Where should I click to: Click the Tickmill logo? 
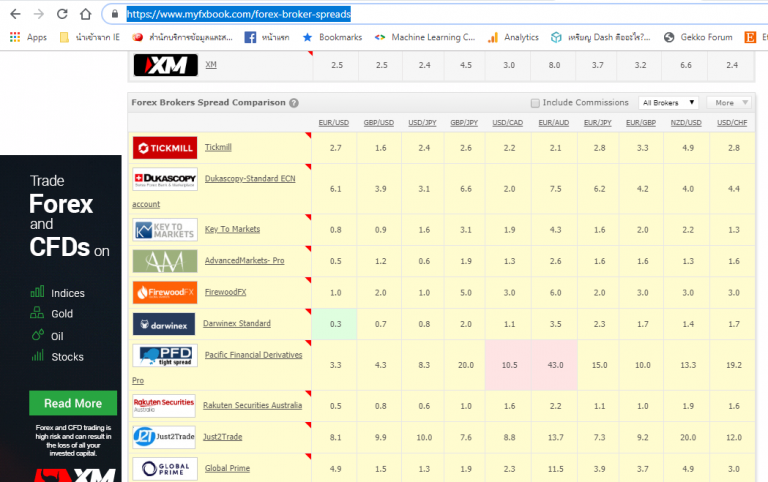(165, 148)
